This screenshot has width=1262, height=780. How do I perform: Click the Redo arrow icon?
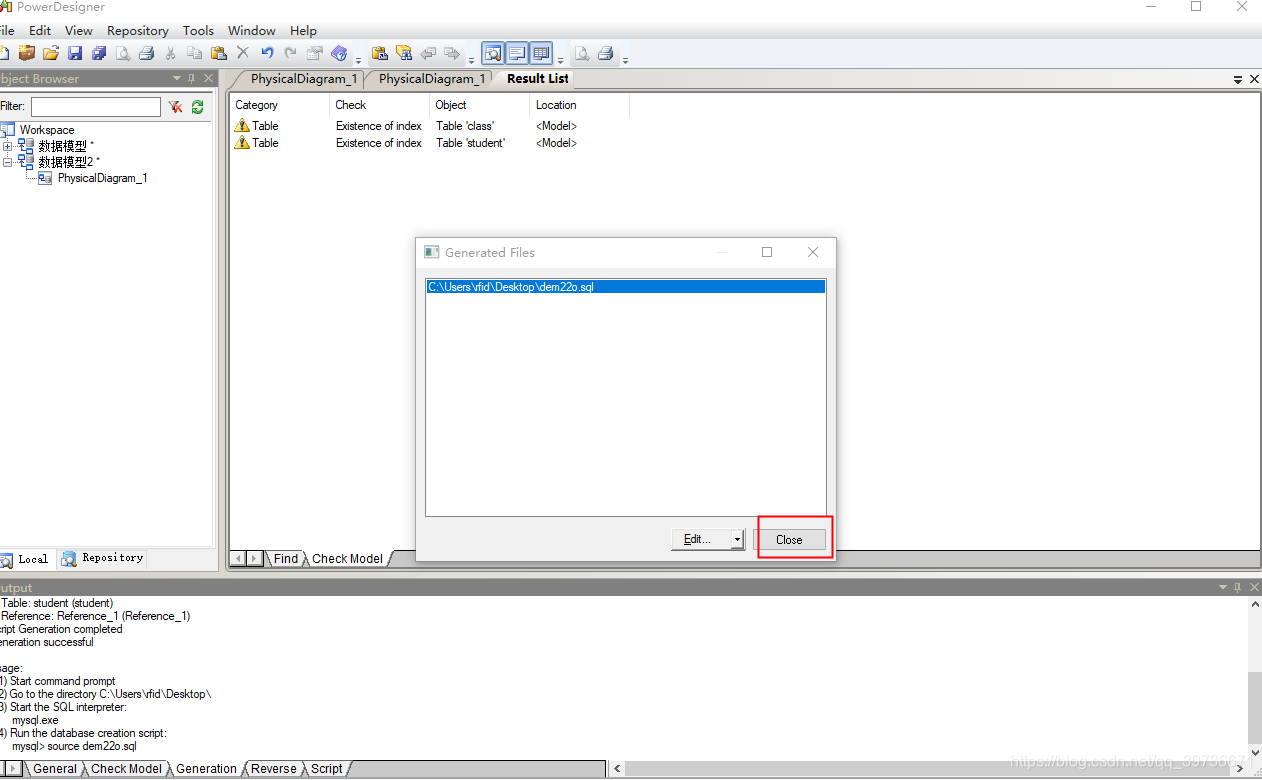(x=291, y=53)
